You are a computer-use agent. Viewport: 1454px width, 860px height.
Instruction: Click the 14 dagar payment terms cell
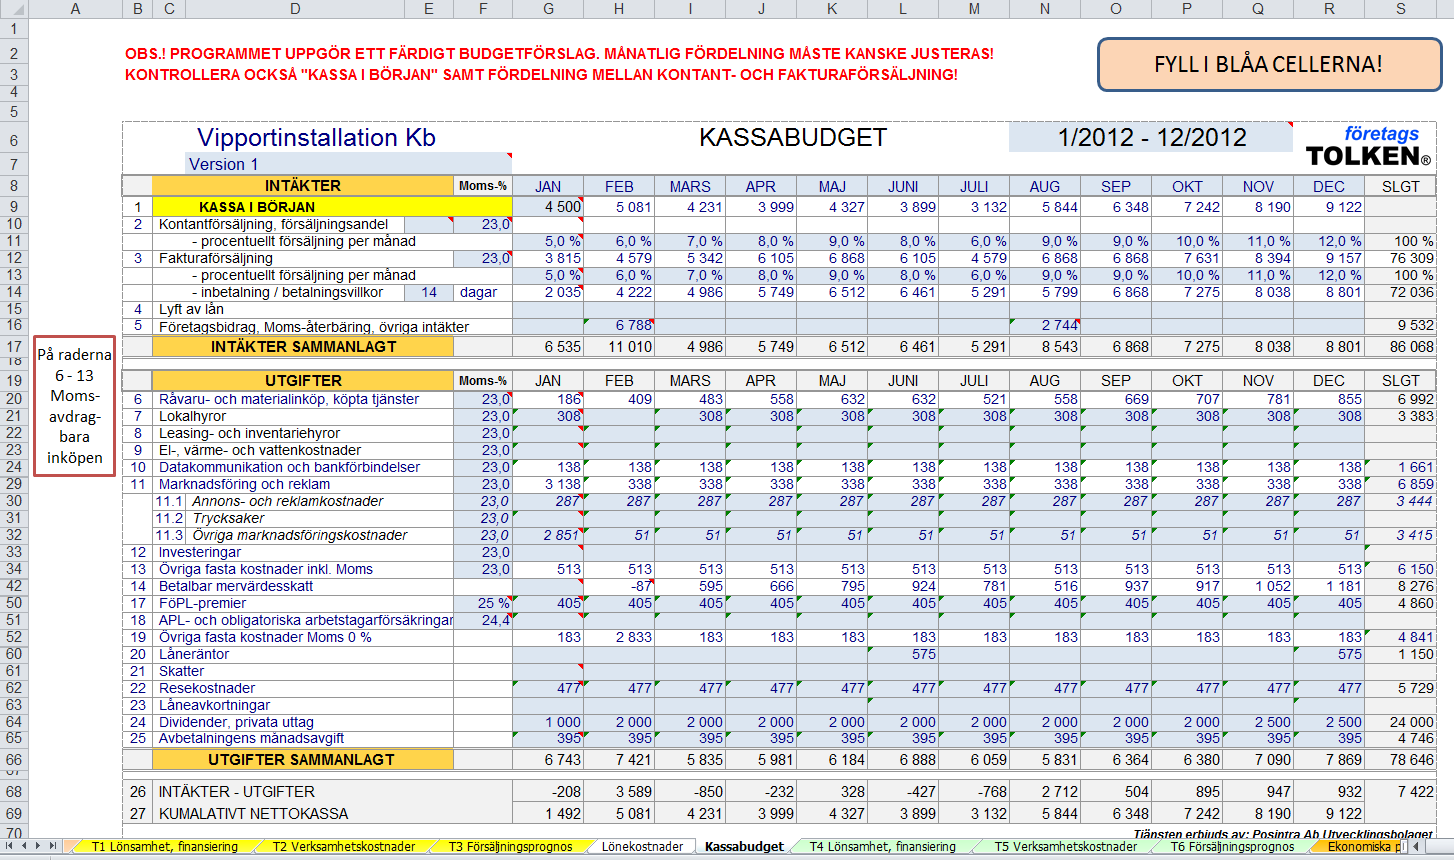(428, 292)
